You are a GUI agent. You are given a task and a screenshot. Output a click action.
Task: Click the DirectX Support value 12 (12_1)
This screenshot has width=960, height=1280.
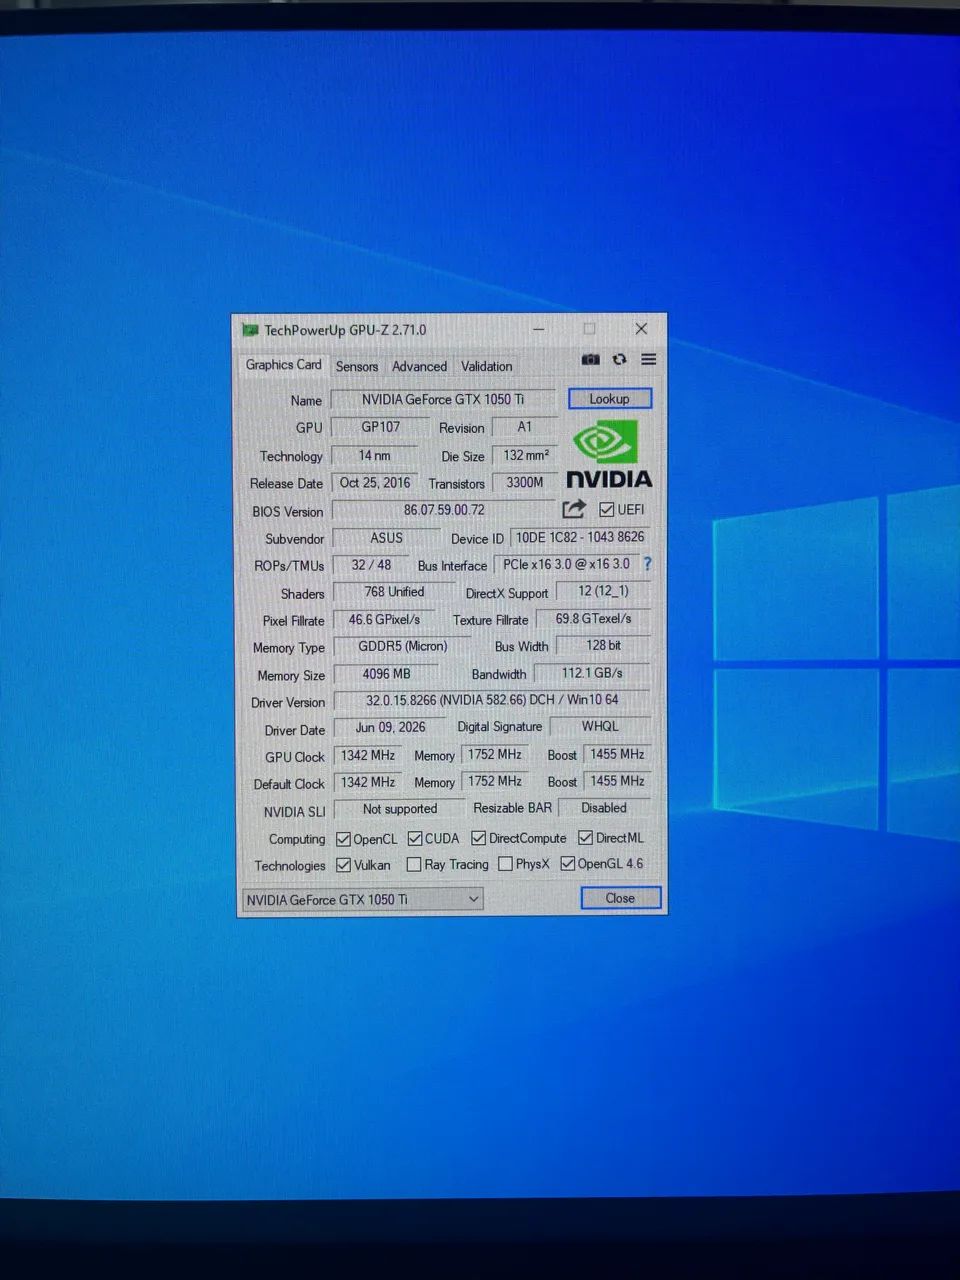click(x=603, y=591)
